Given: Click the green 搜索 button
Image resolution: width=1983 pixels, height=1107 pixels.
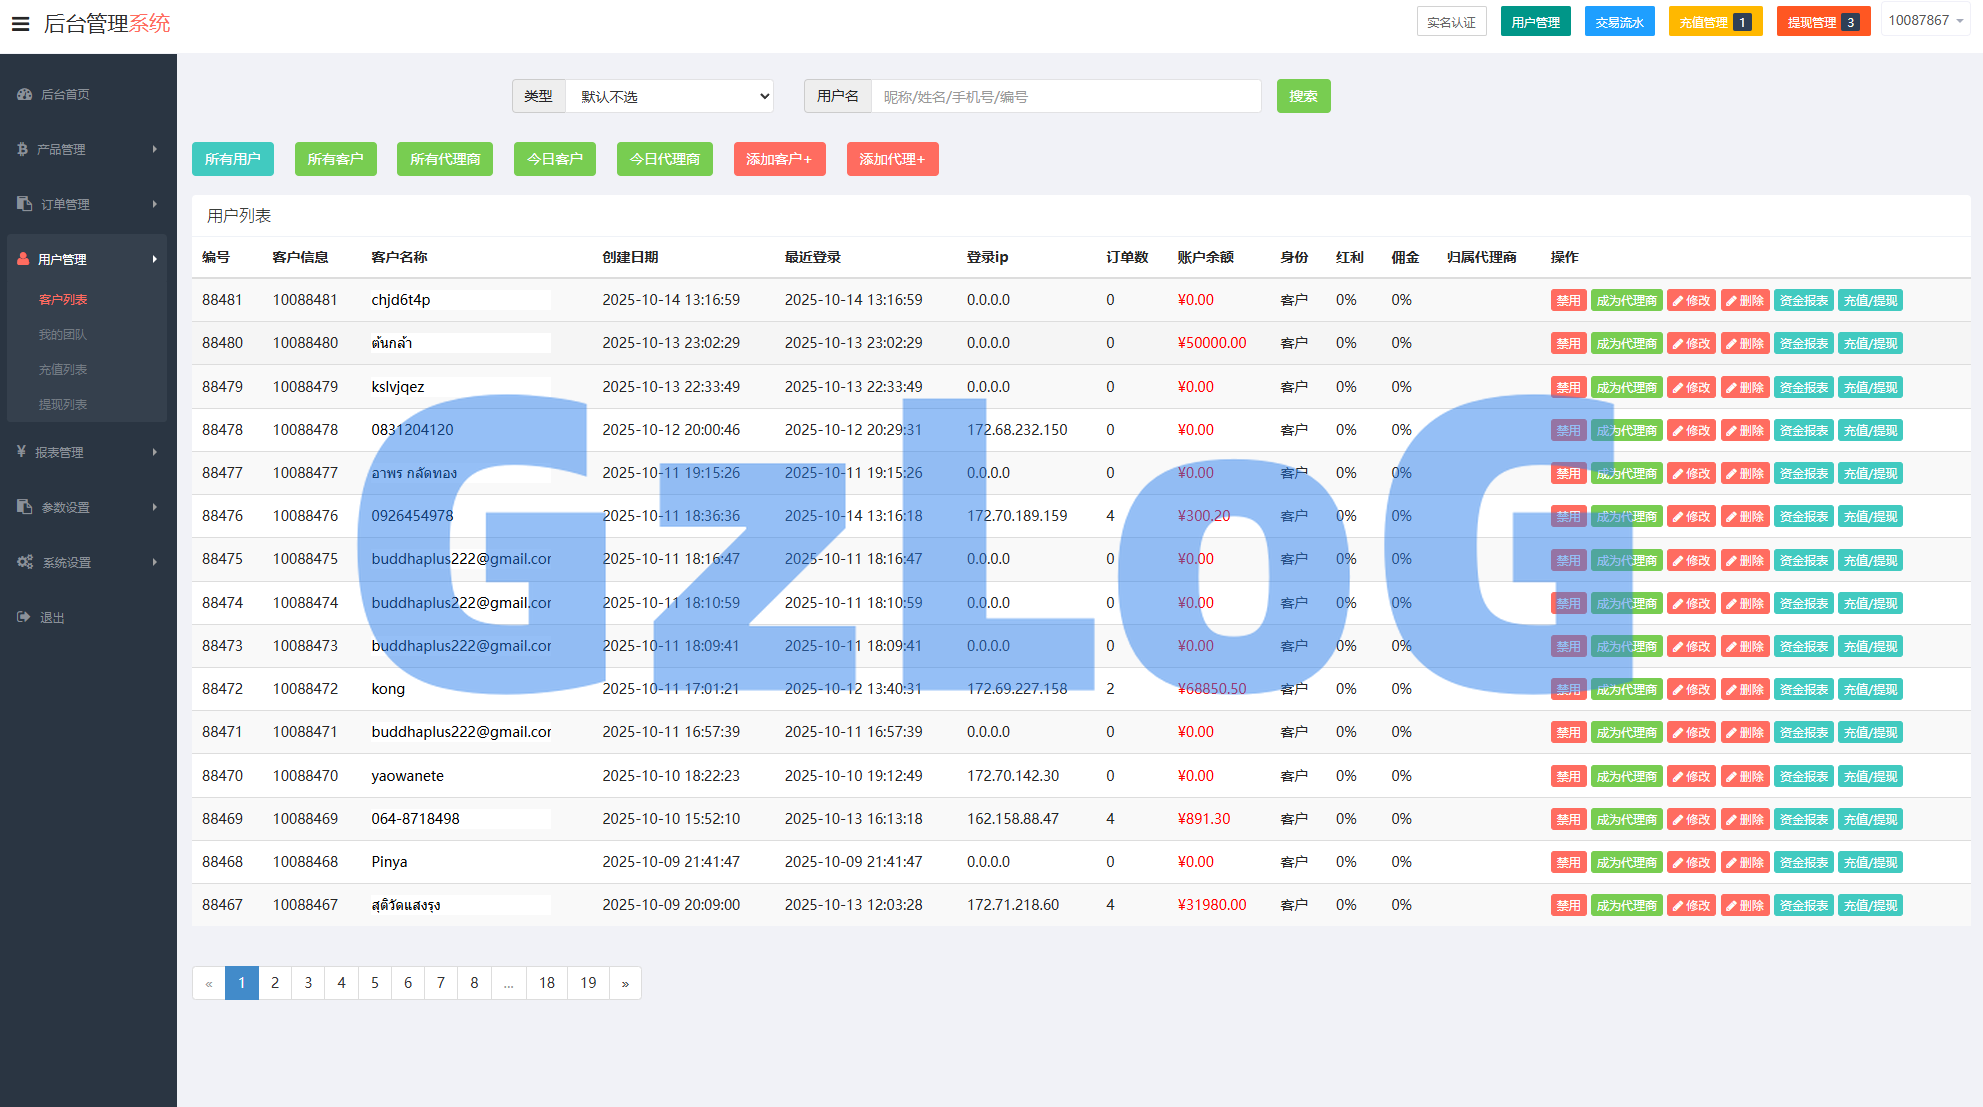Looking at the screenshot, I should pyautogui.click(x=1303, y=96).
